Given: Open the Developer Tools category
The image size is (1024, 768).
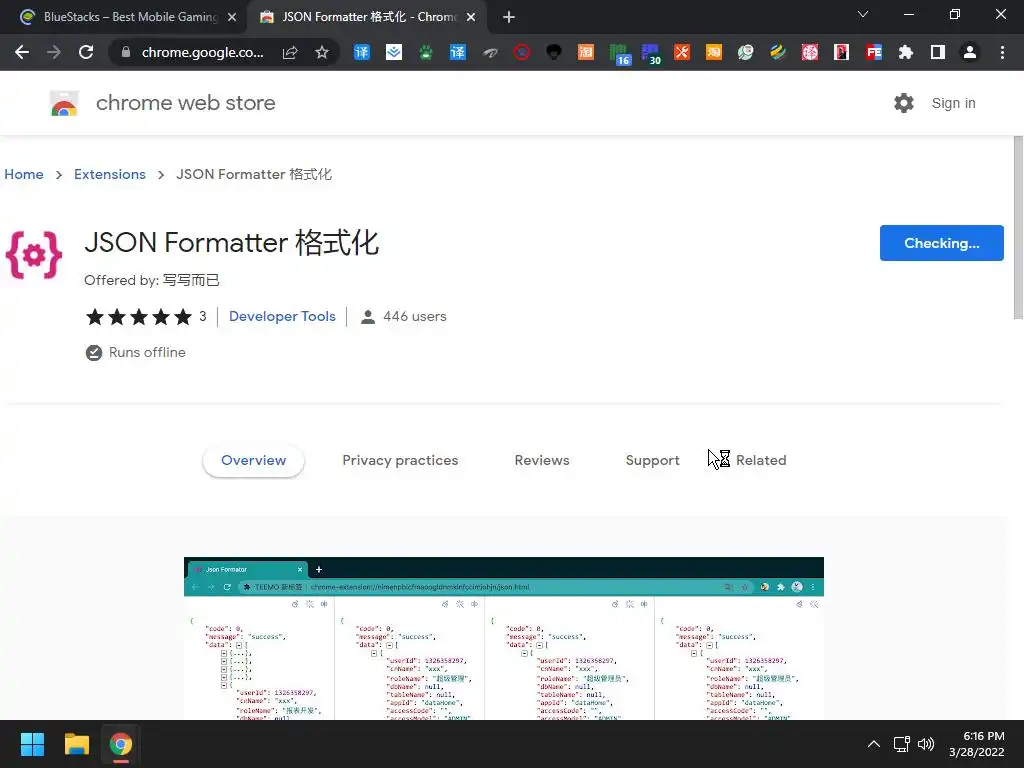Looking at the screenshot, I should [x=282, y=316].
